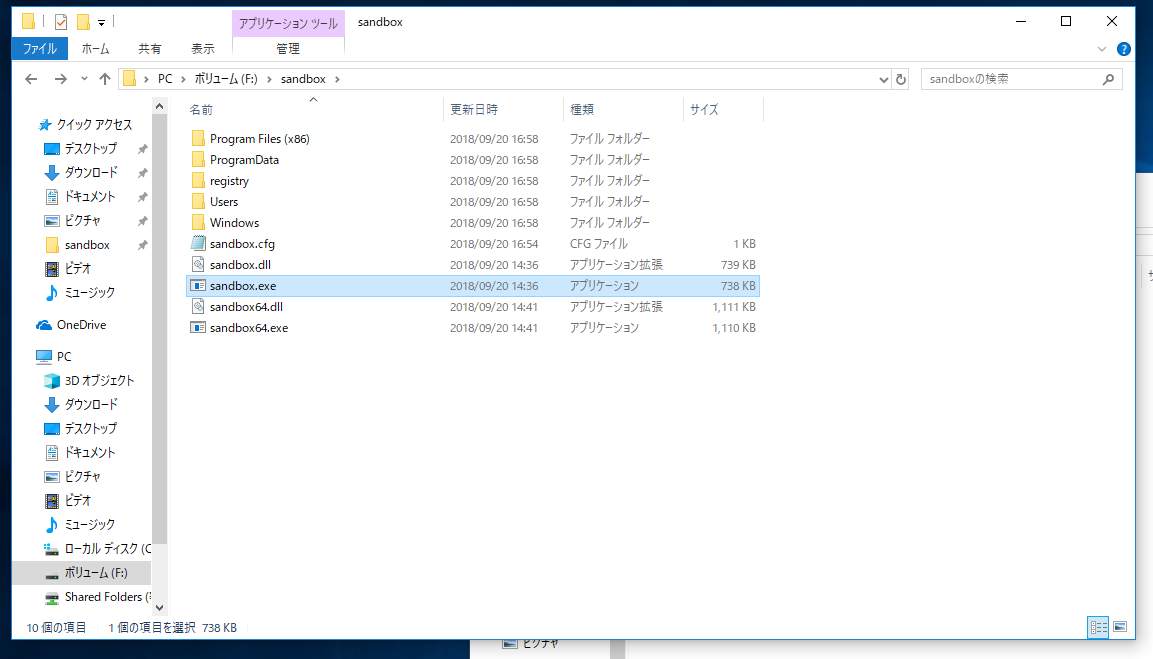Open pinned ダウンロード under quick access
This screenshot has width=1153, height=659.
coord(91,173)
